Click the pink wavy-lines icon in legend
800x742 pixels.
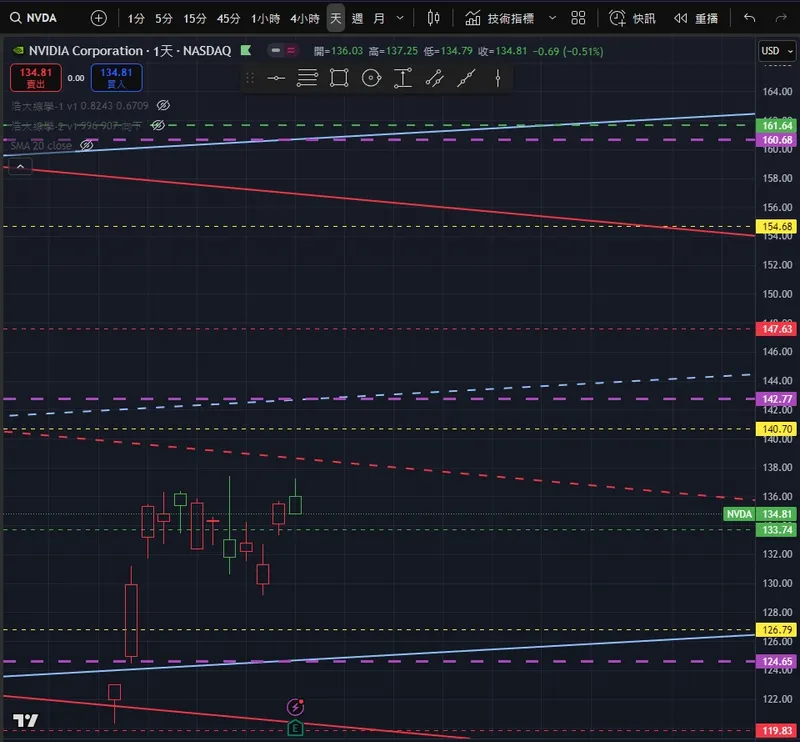(291, 50)
